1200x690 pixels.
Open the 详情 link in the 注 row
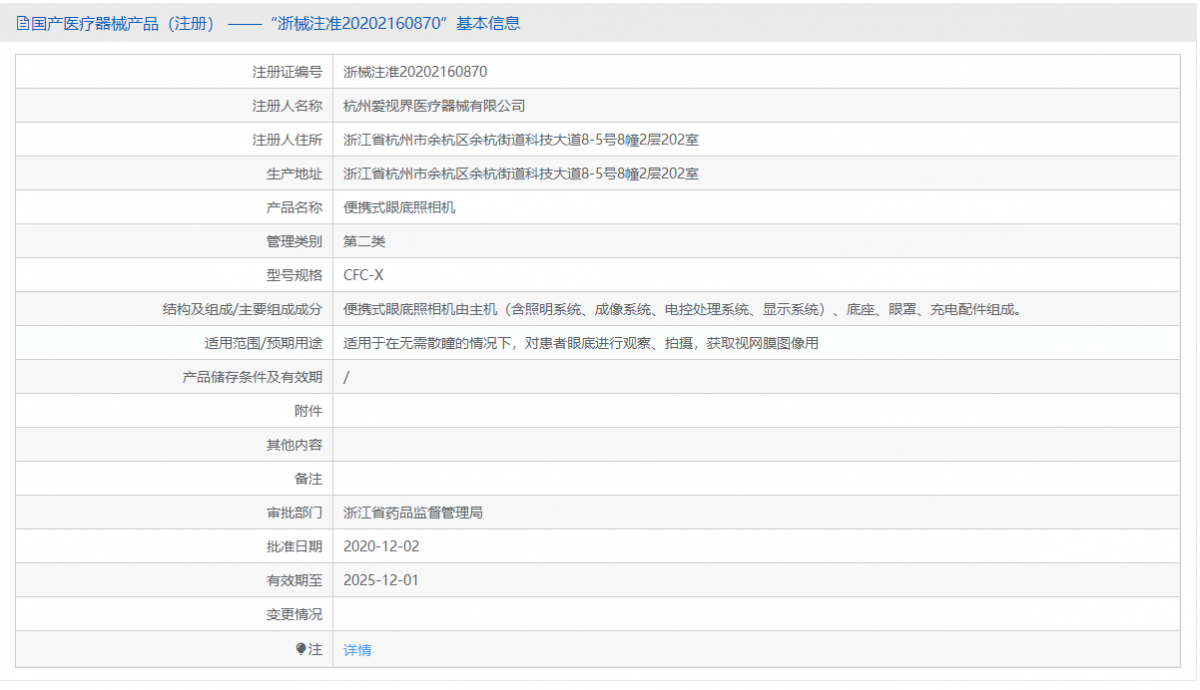click(357, 650)
